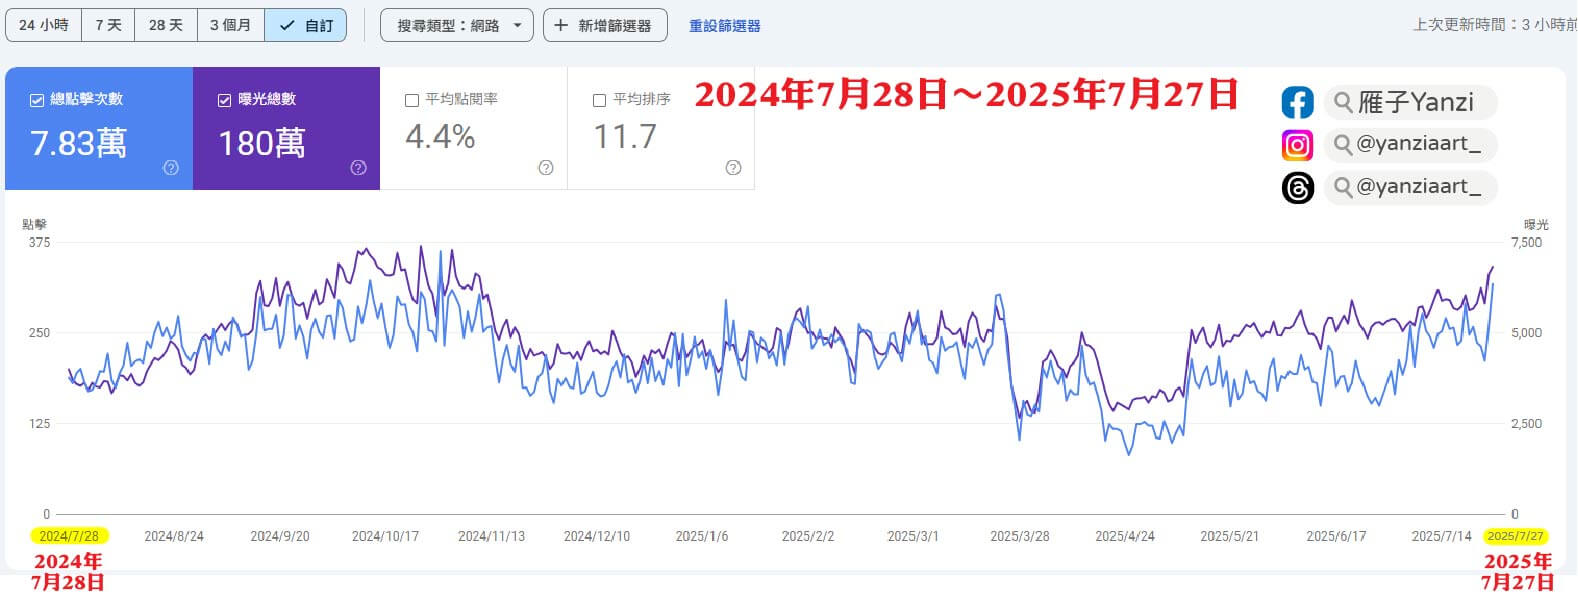Select the 24 小時 date range tab

pyautogui.click(x=43, y=25)
